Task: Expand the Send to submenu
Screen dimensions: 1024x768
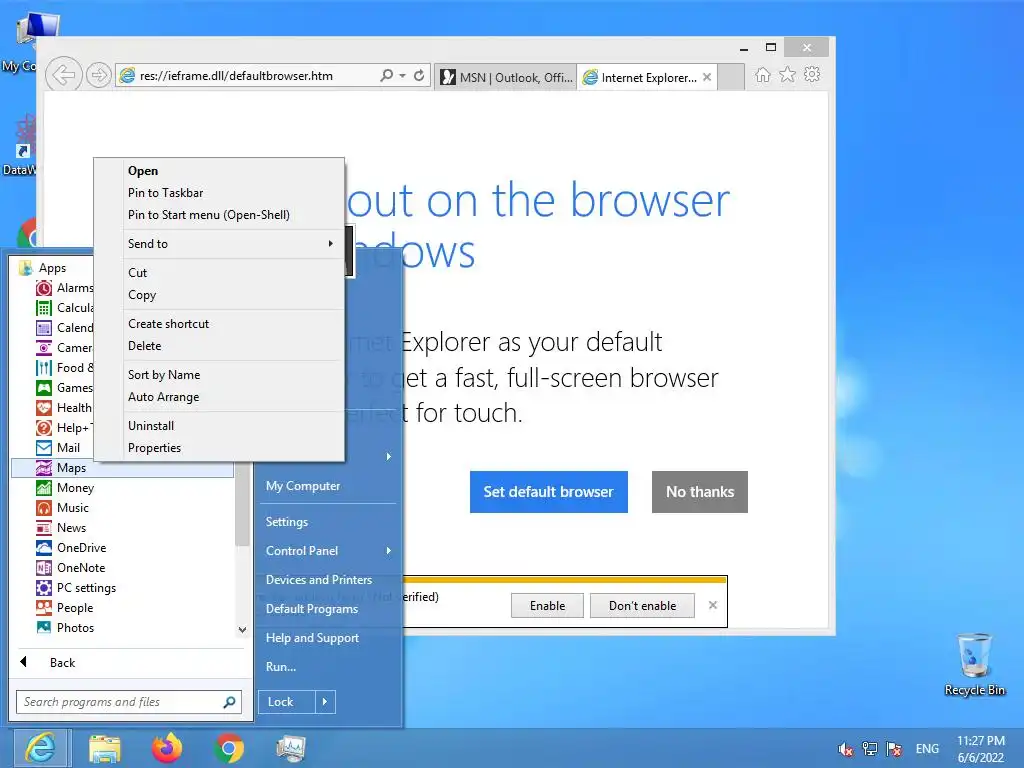Action: tap(331, 244)
